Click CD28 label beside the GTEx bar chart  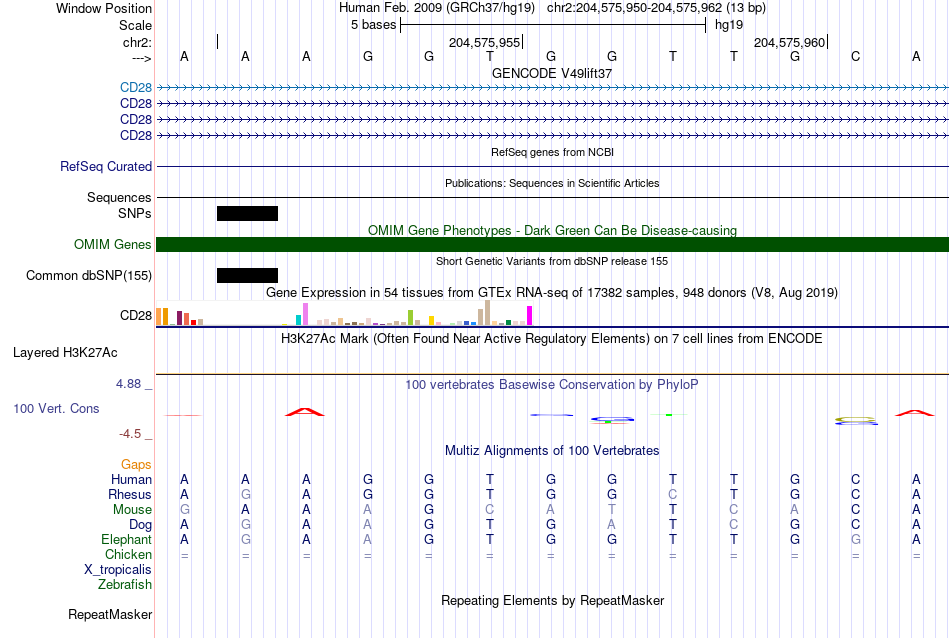136,316
